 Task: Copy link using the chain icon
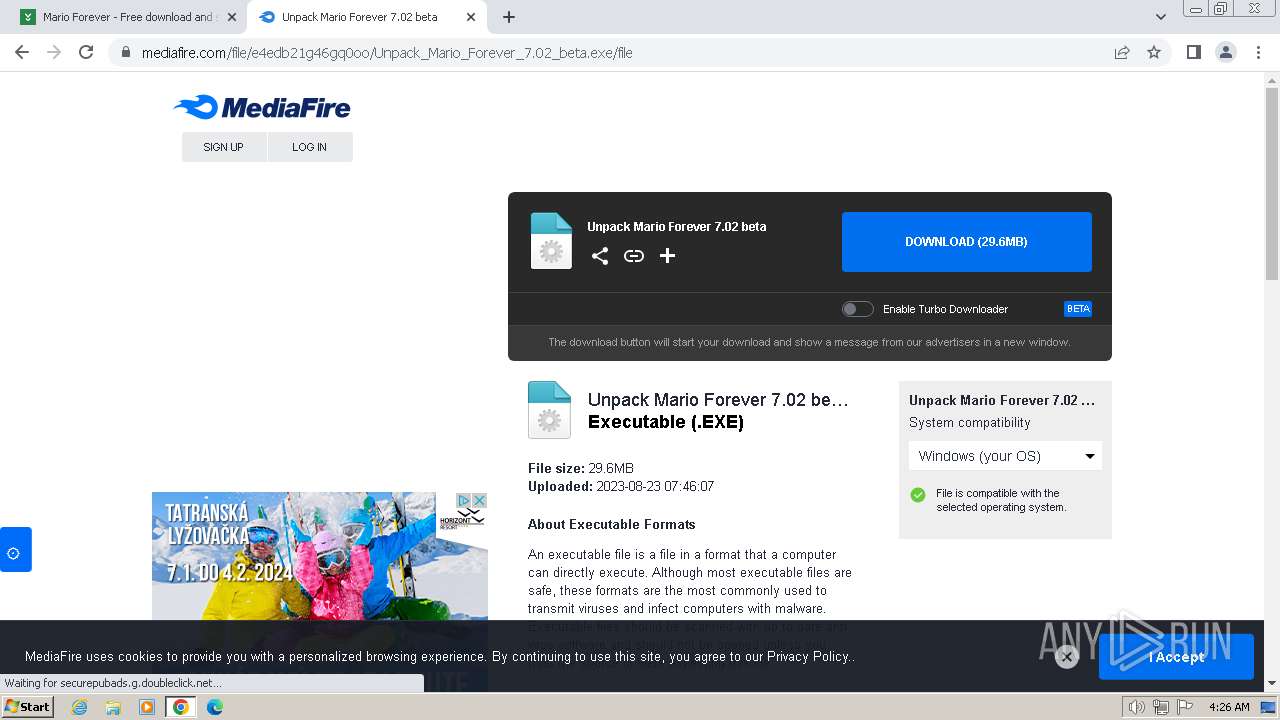[634, 256]
